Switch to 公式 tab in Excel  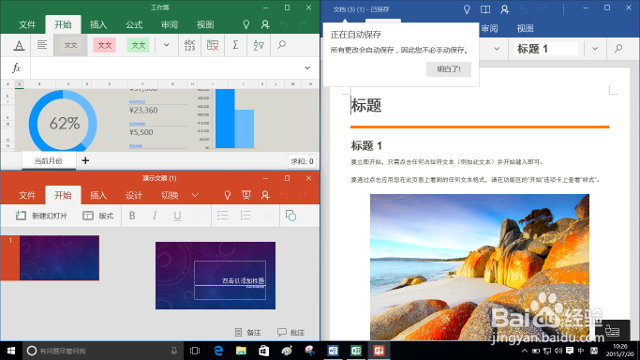134,25
